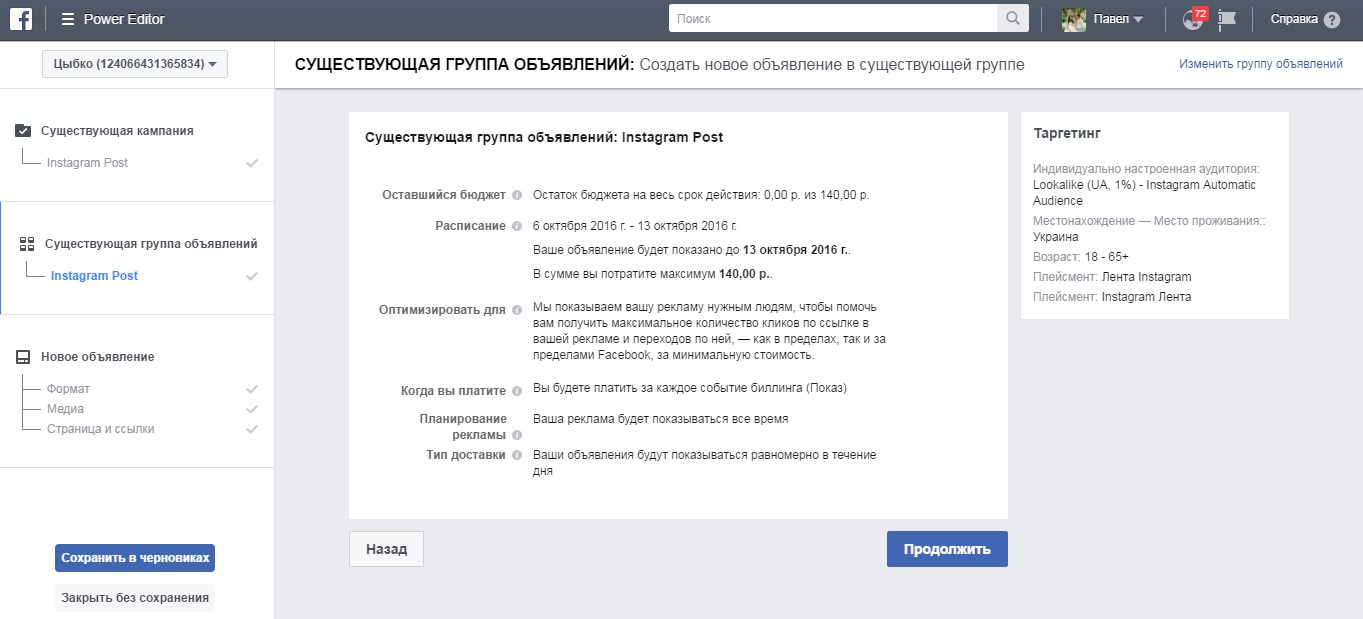Screen dimensions: 1363x619
Task: Click Закрыть без сохранения button
Action: [135, 598]
